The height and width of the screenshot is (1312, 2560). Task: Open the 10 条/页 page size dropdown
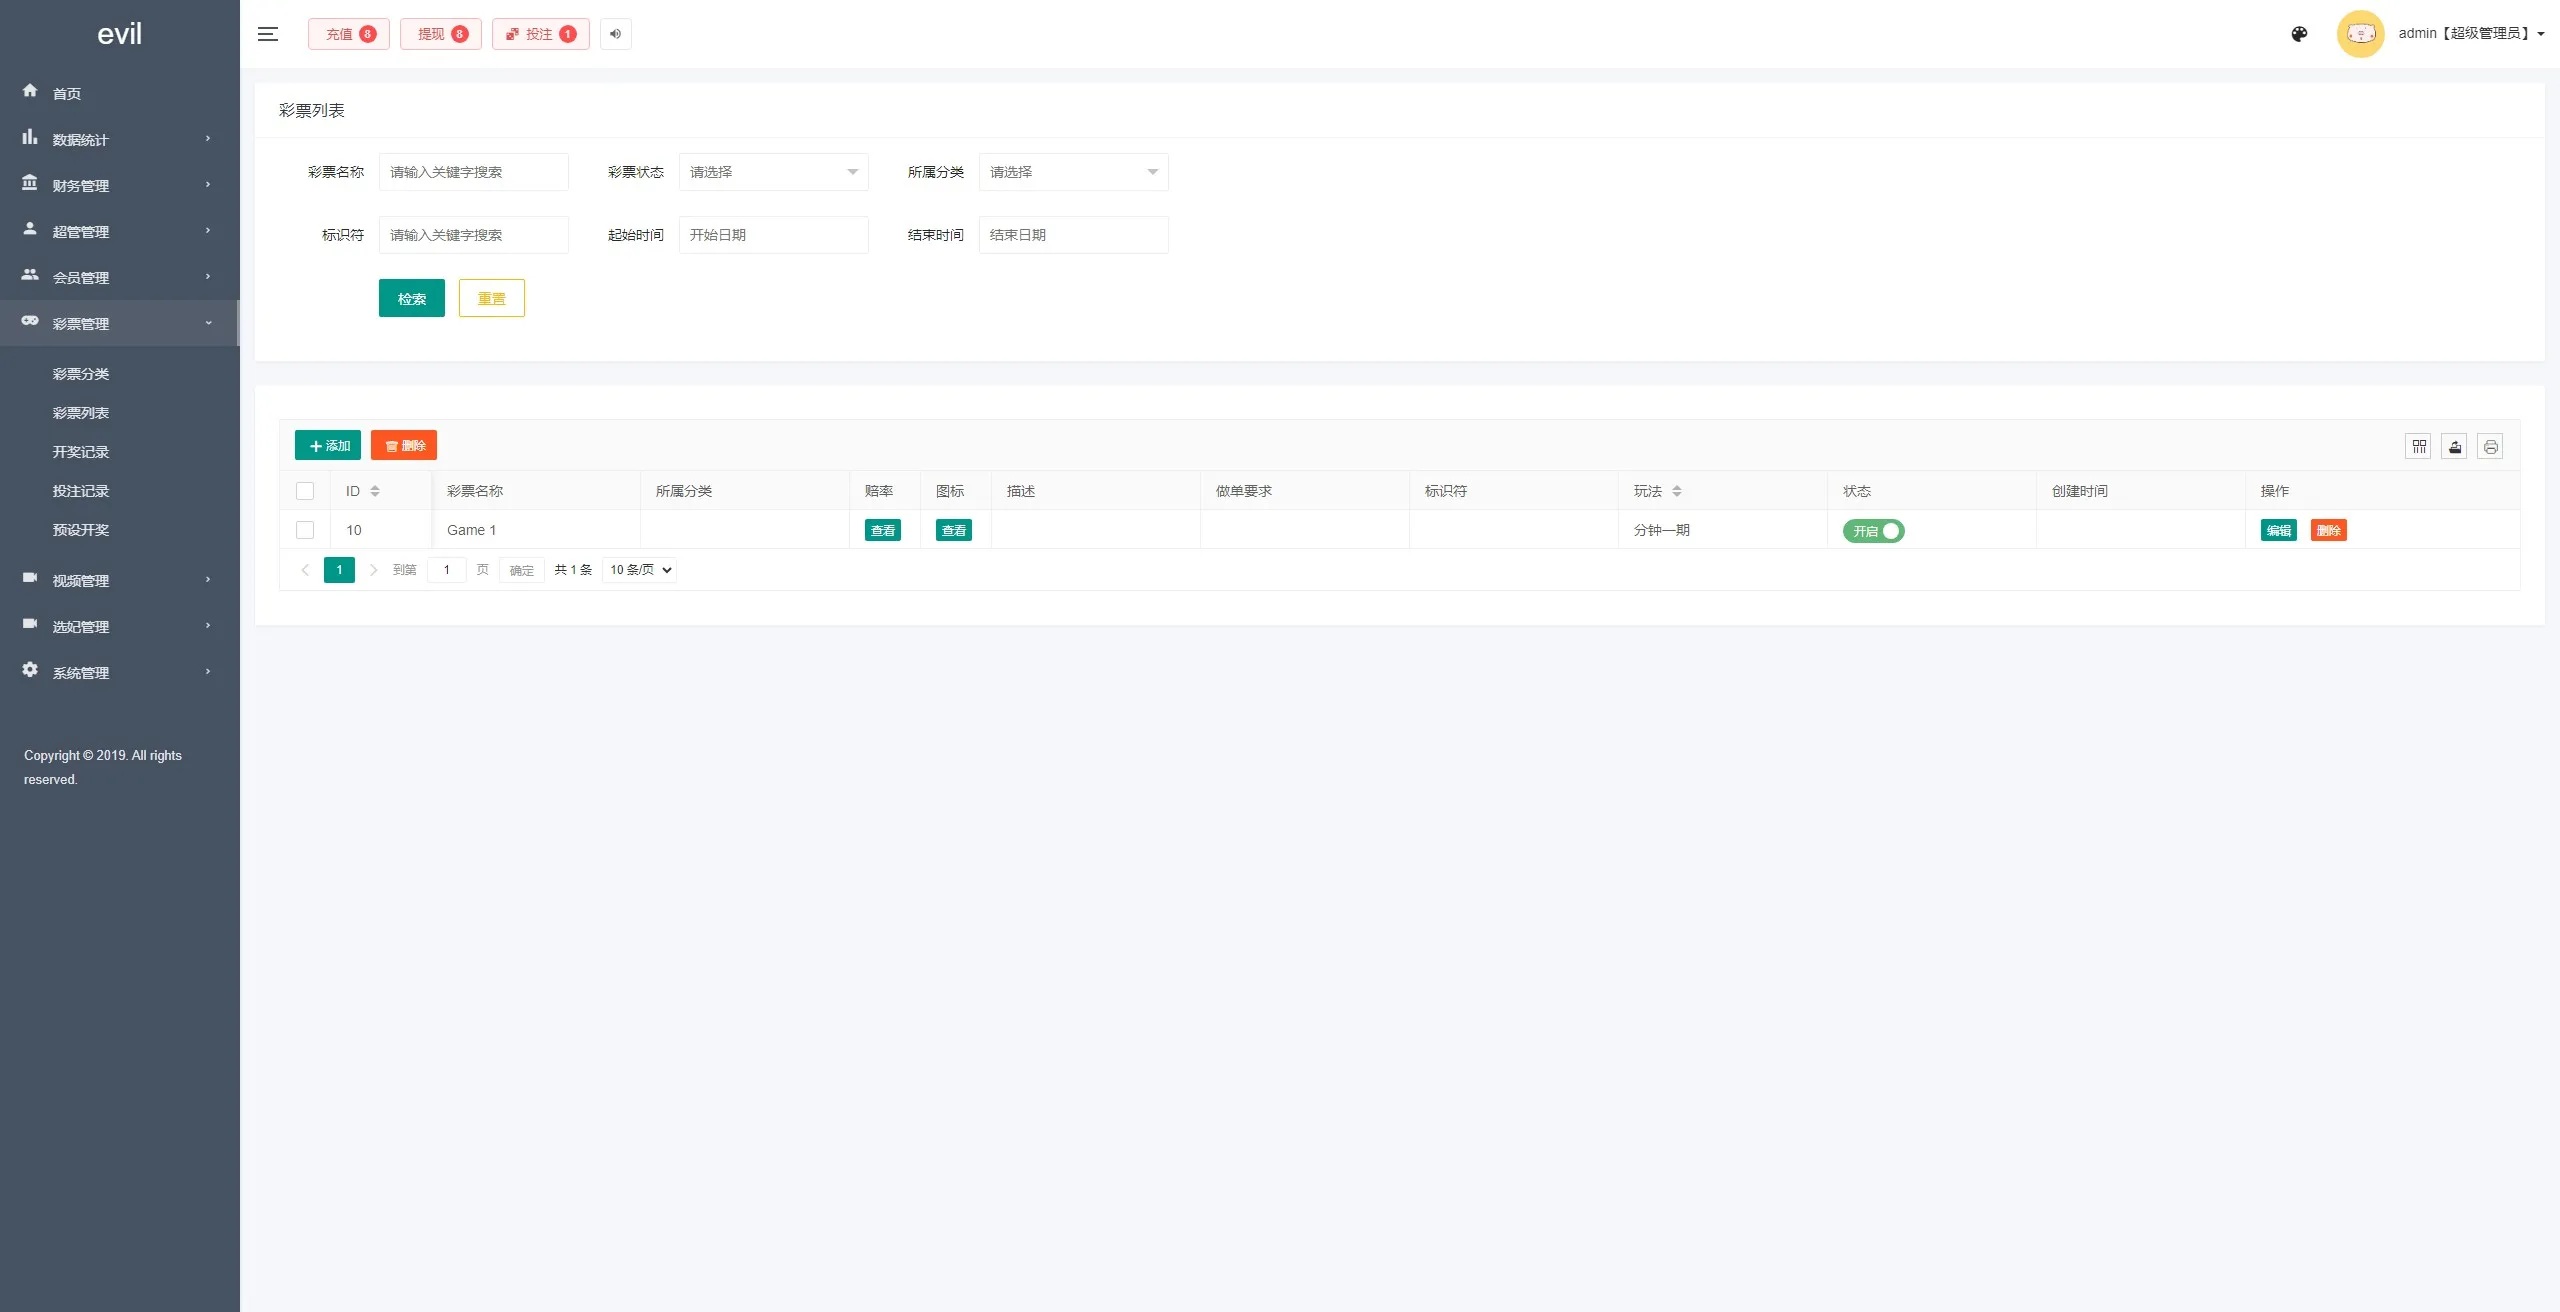[640, 570]
